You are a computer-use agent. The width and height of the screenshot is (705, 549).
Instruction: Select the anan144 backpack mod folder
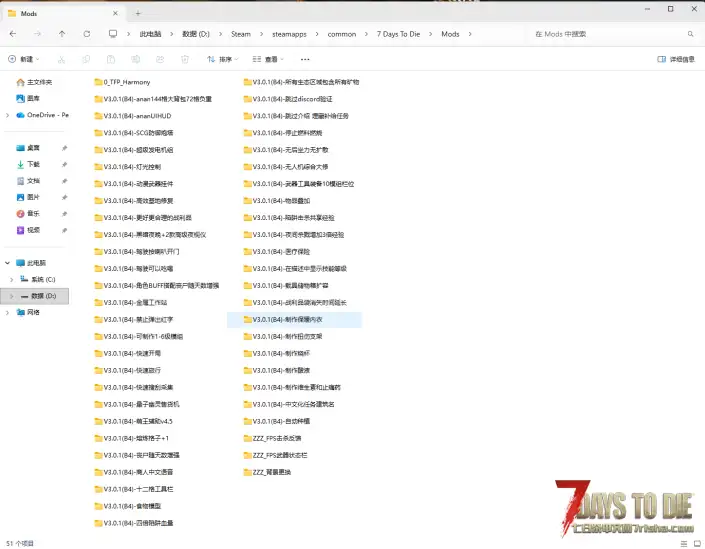[153, 99]
